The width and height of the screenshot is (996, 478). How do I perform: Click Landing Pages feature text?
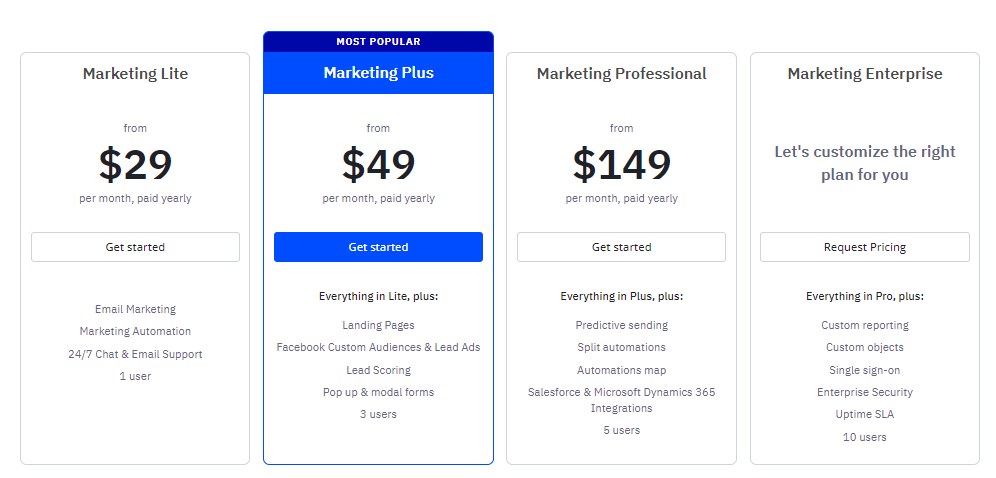coord(378,325)
